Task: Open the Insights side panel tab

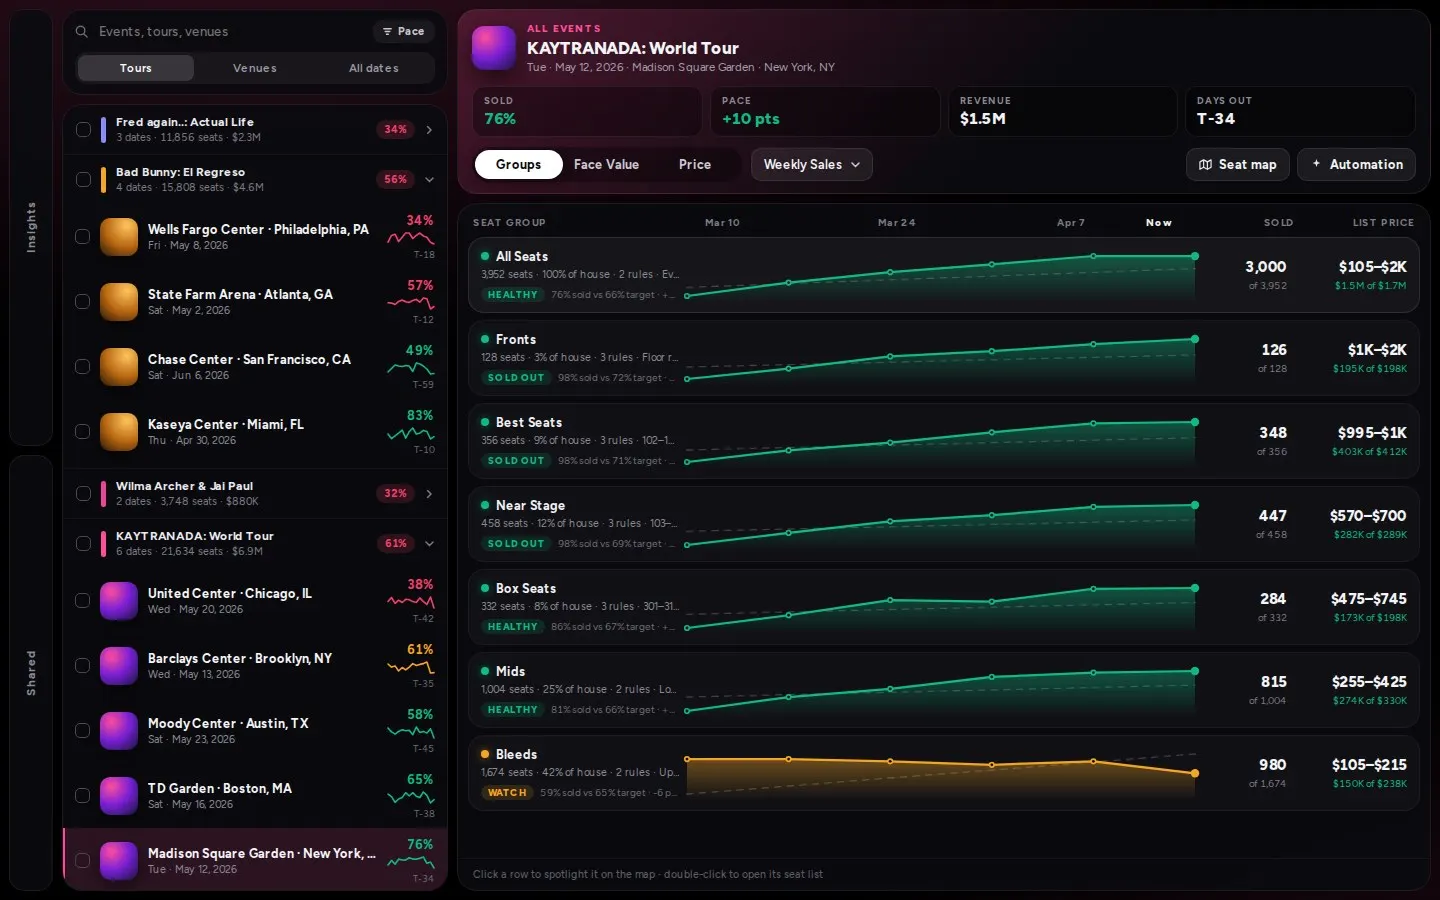Action: pyautogui.click(x=31, y=227)
